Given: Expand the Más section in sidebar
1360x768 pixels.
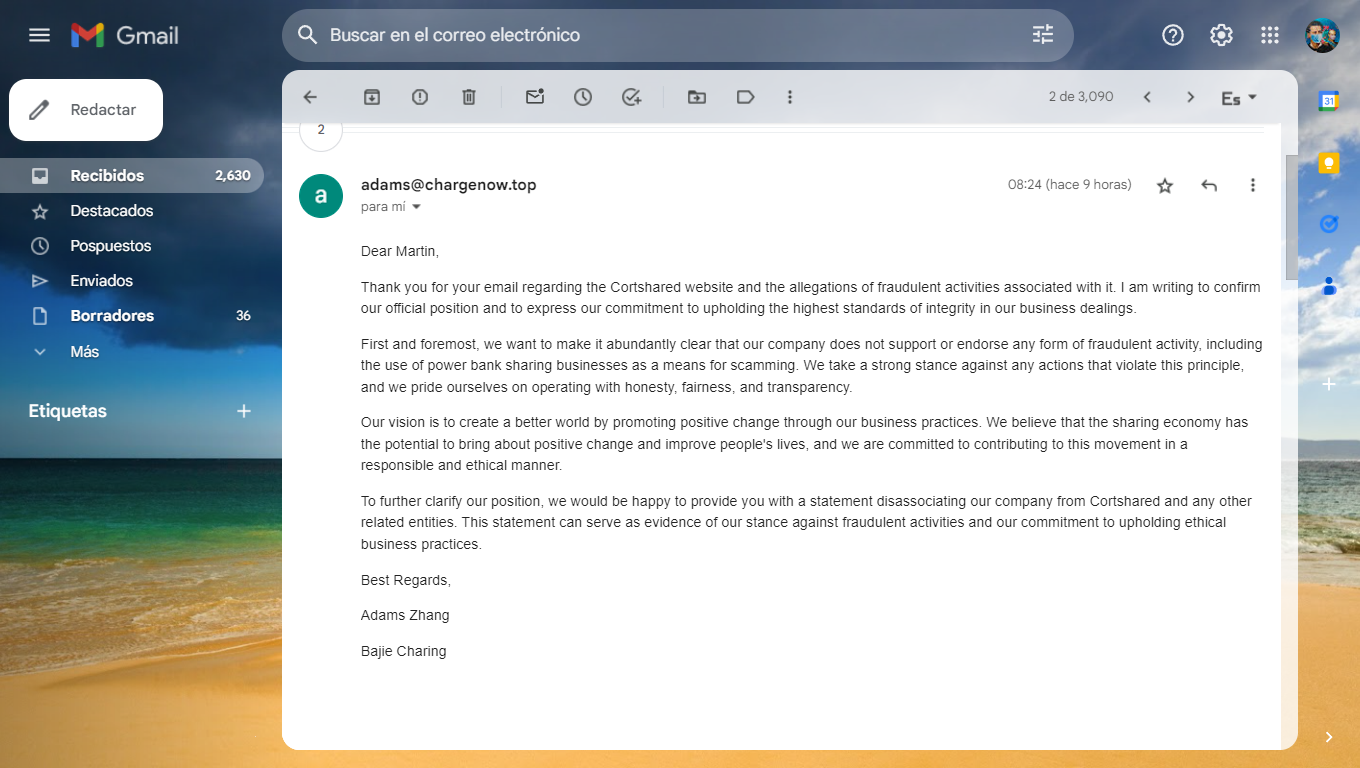Looking at the screenshot, I should point(84,351).
